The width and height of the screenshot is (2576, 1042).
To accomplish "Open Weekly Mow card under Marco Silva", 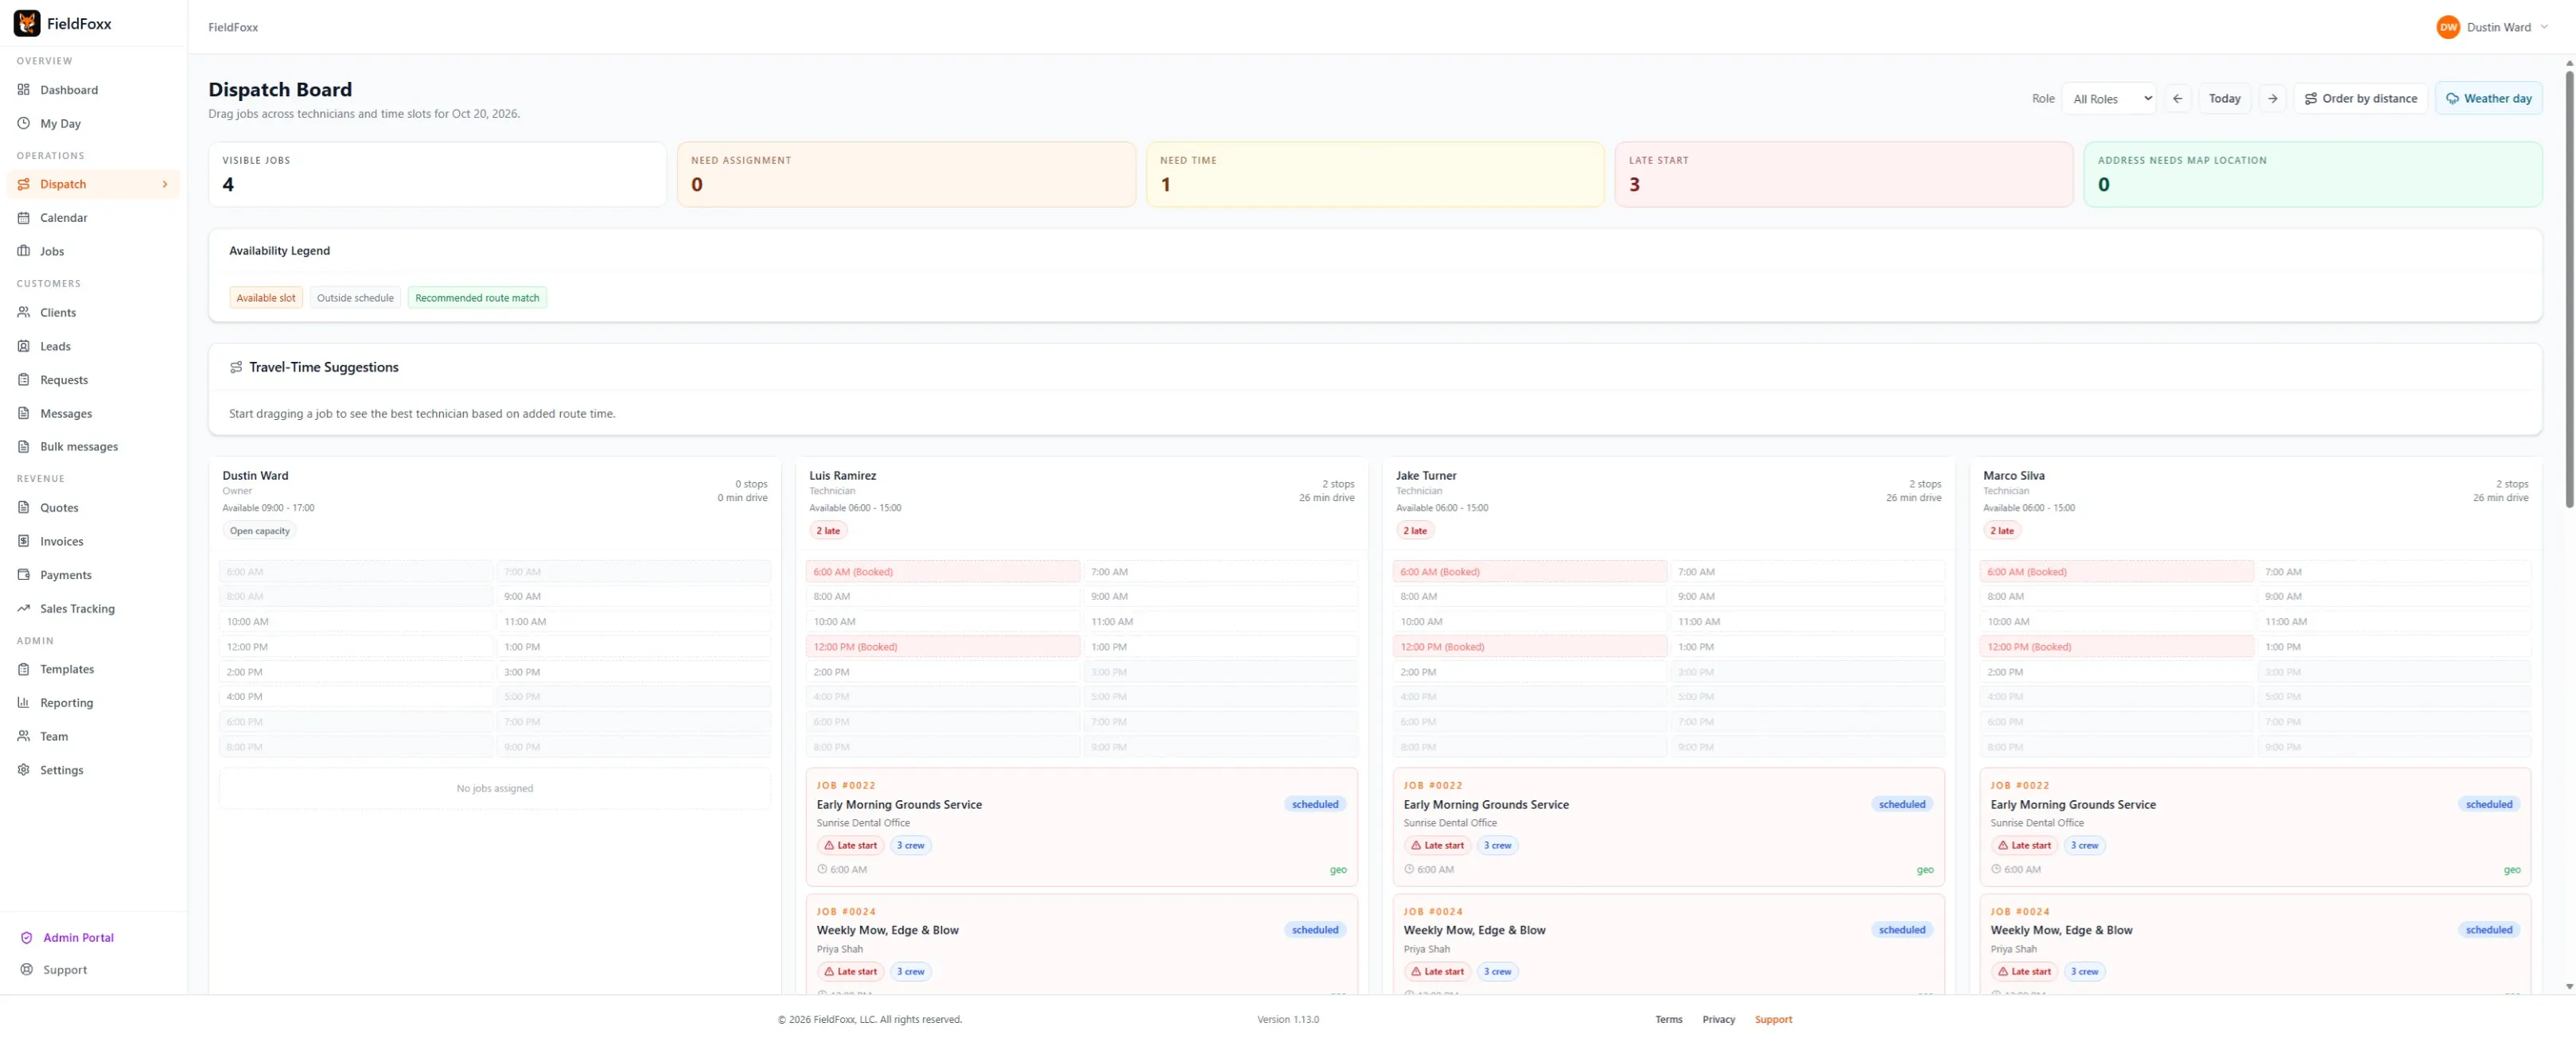I will (x=2254, y=944).
